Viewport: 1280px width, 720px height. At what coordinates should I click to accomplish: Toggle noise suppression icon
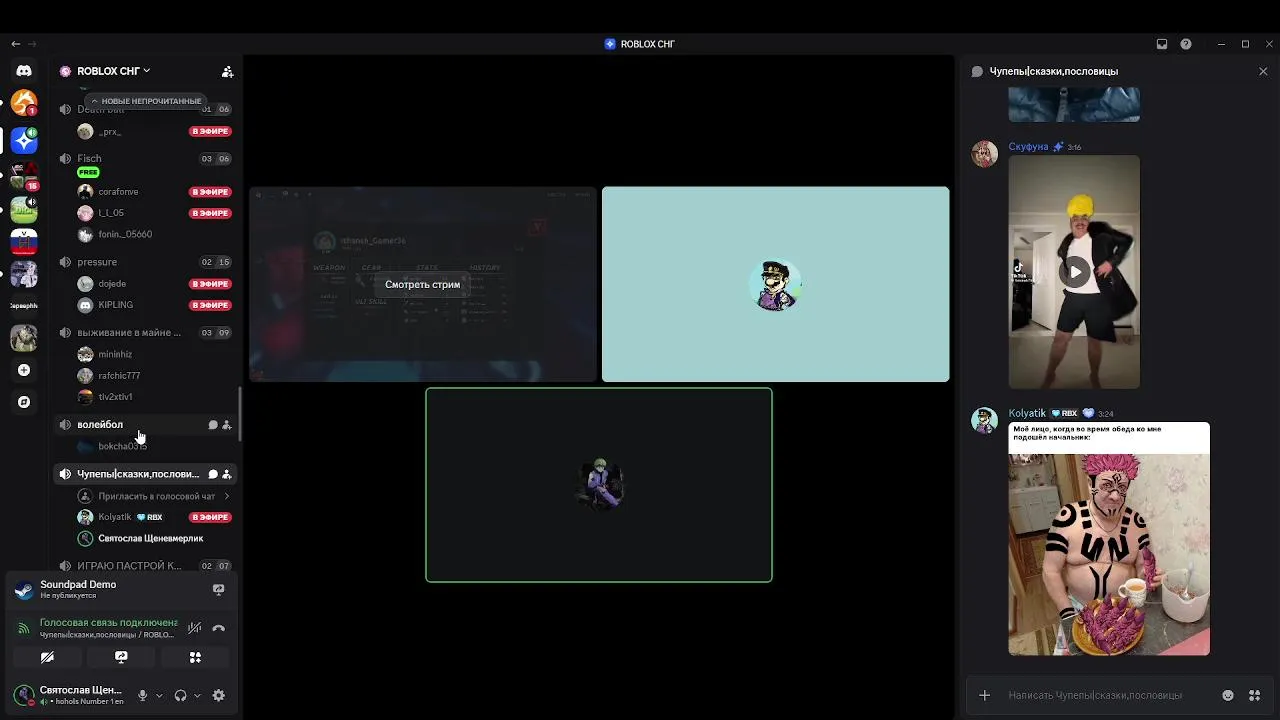194,628
